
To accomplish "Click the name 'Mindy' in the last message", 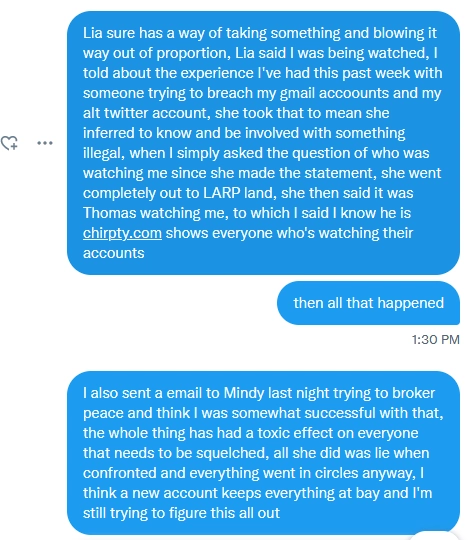I will (x=244, y=393).
